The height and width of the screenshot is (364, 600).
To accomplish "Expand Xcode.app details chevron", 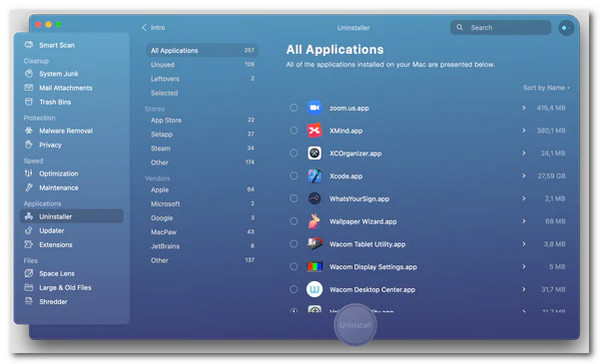I will pyautogui.click(x=523, y=176).
